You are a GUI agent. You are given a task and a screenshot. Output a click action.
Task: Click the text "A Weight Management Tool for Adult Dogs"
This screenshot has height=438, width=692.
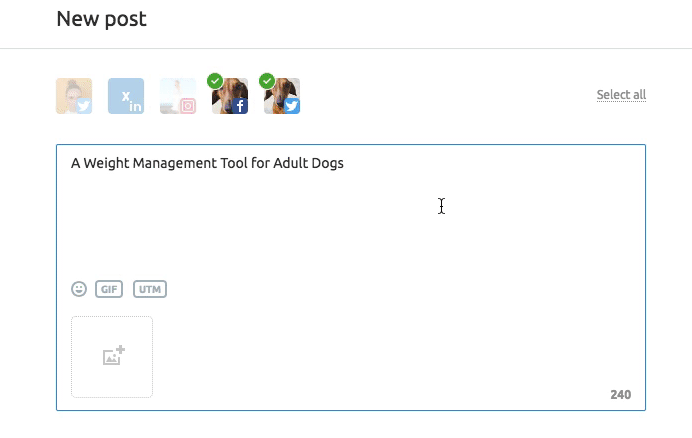207,163
